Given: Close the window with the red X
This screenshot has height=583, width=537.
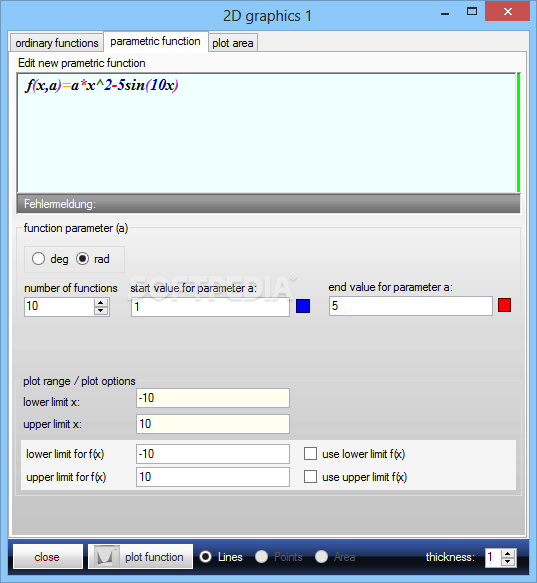Looking at the screenshot, I should coord(508,12).
